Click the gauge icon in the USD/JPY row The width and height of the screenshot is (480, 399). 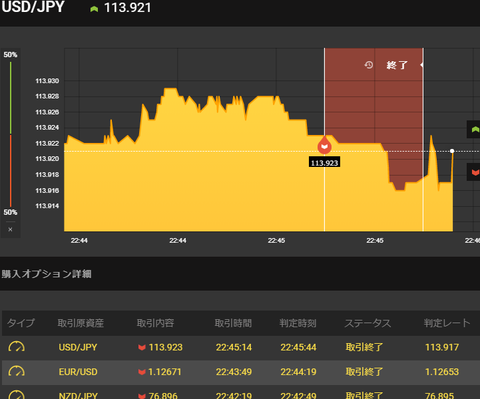click(x=16, y=347)
